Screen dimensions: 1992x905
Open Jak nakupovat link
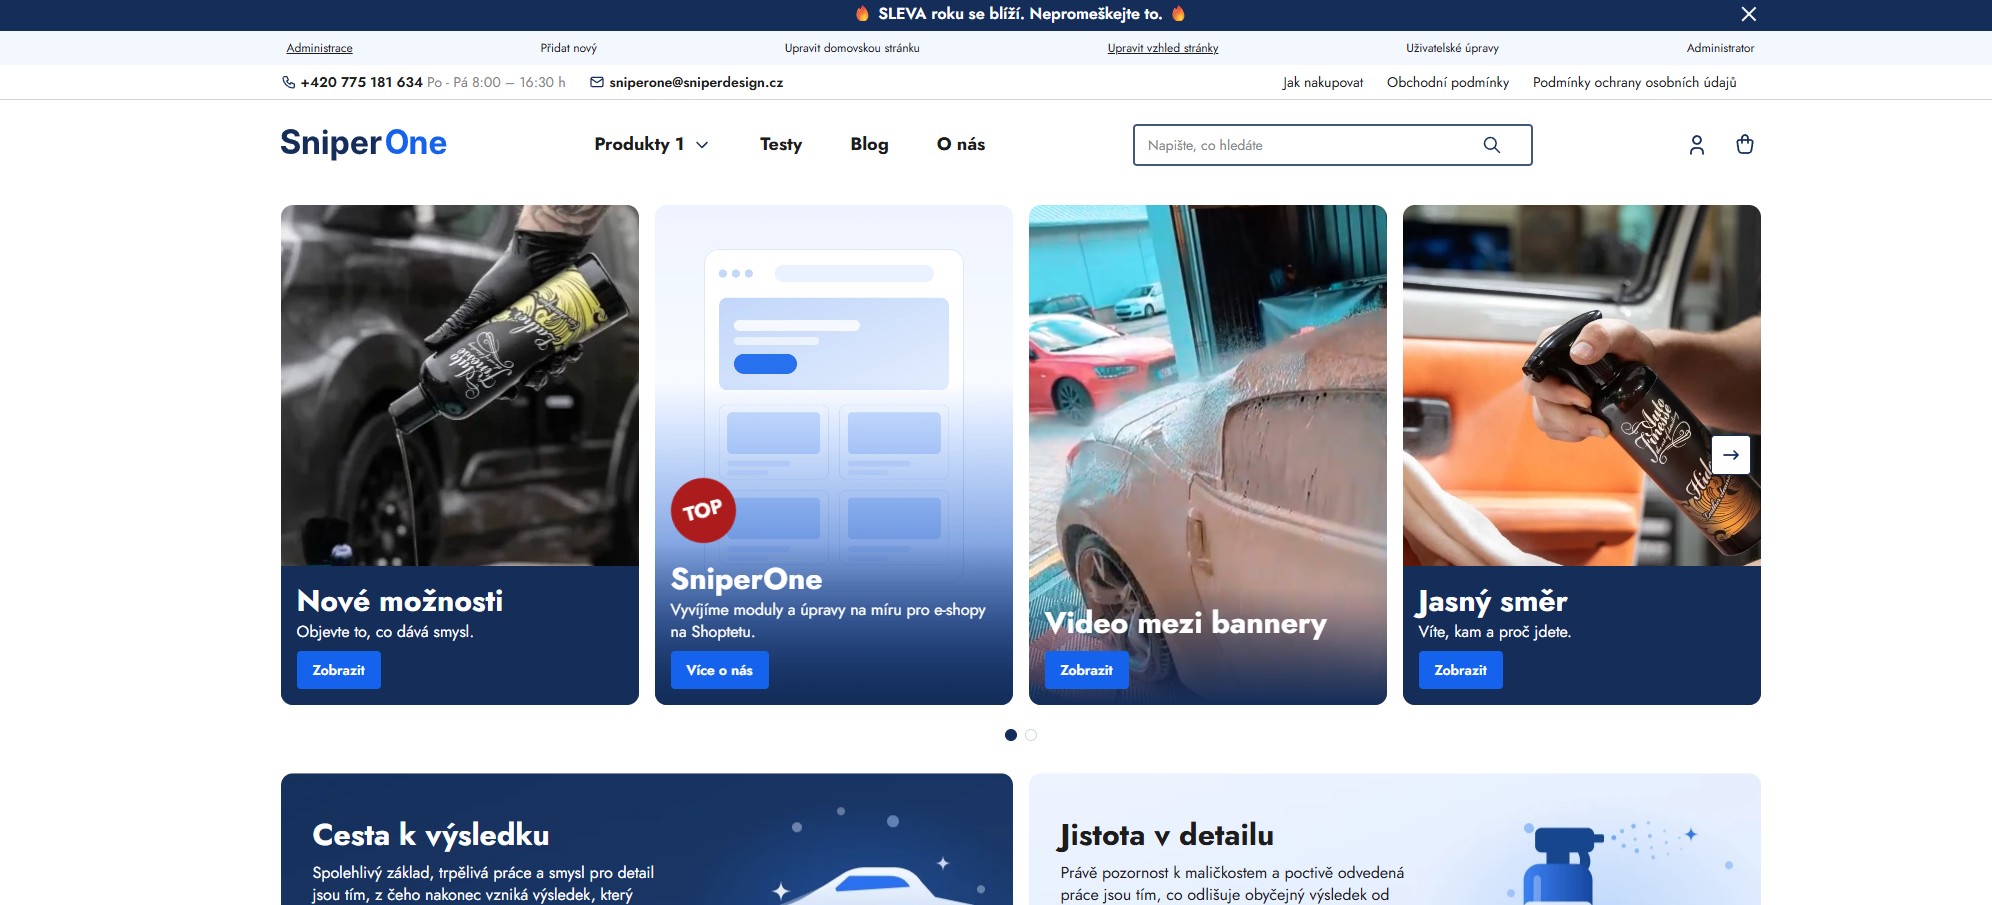[1323, 83]
